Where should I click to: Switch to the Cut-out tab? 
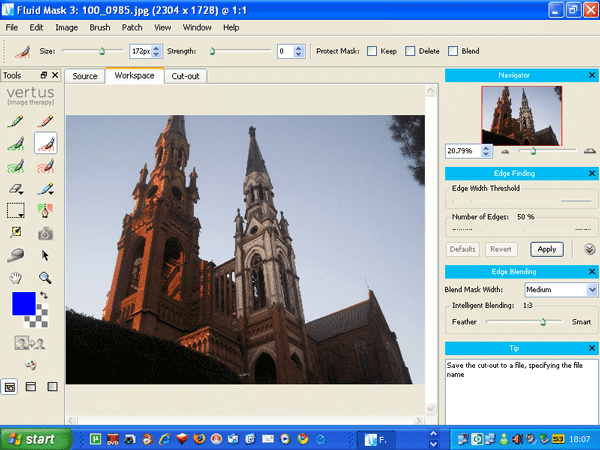click(186, 76)
